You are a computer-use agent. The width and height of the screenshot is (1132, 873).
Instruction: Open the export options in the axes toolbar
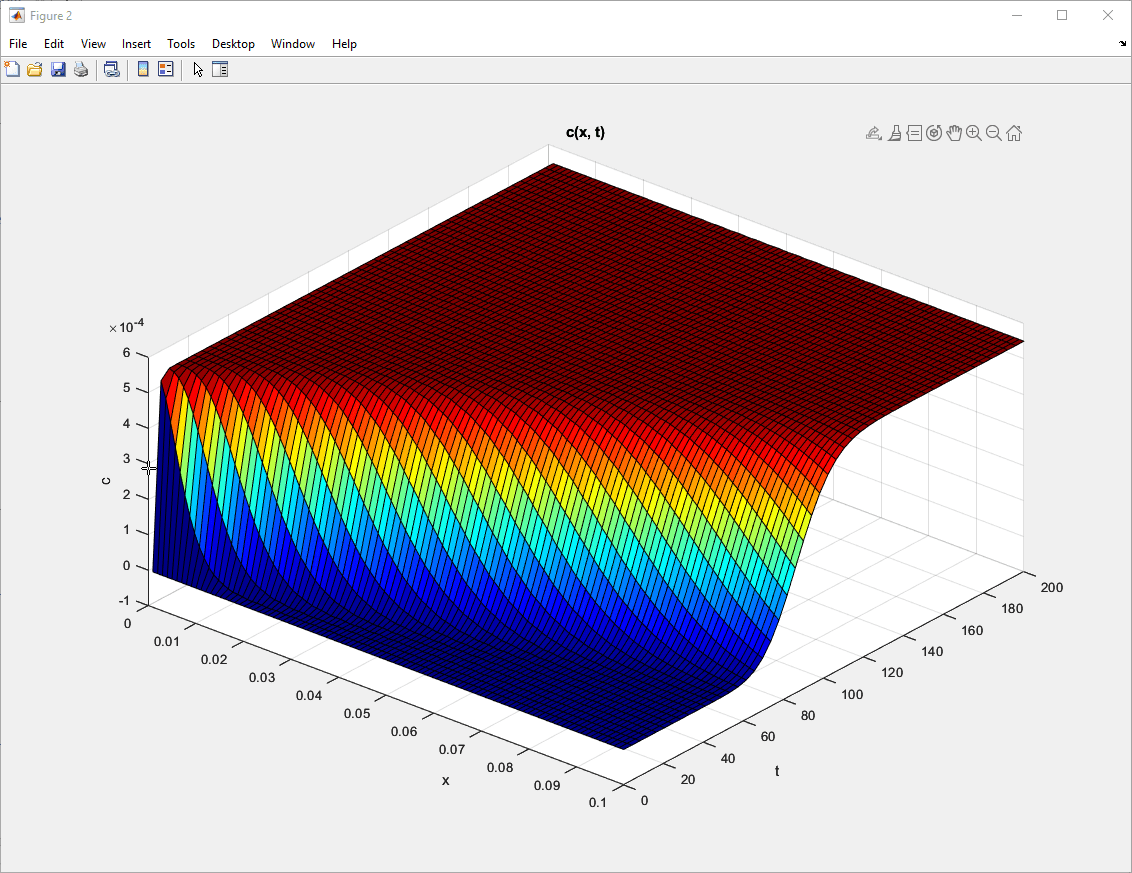(873, 132)
